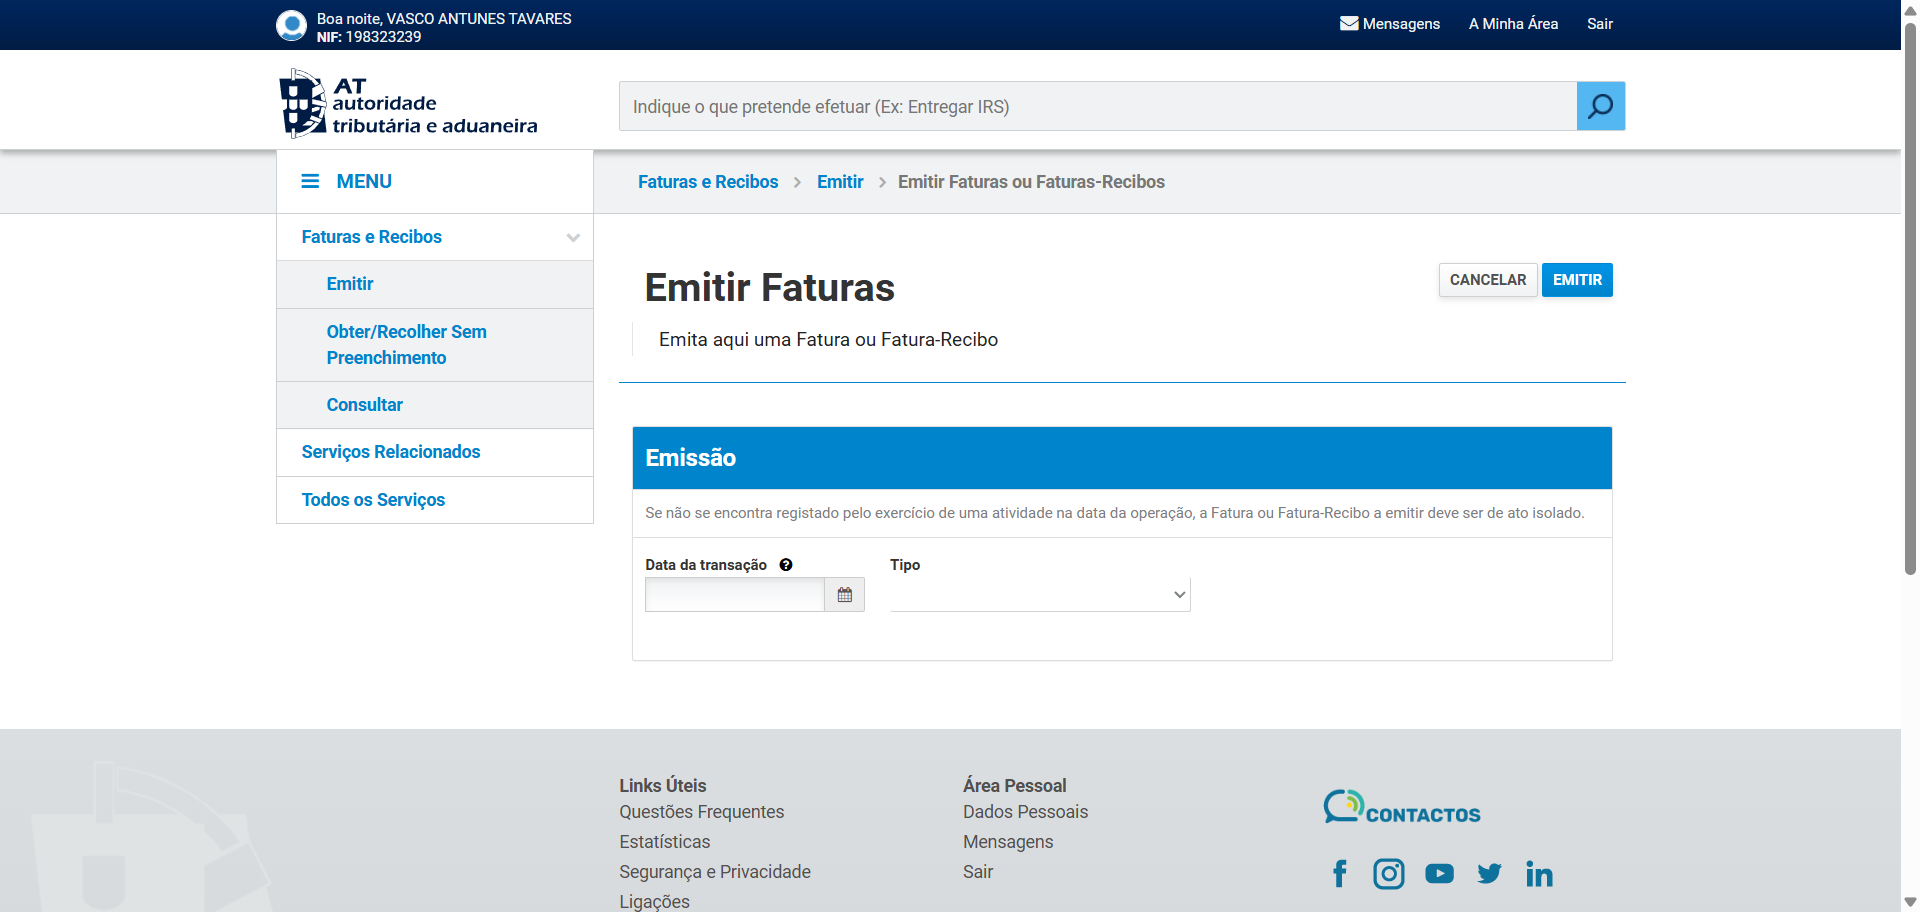Click the AT autoridade tributária logo
The width and height of the screenshot is (1920, 912).
pyautogui.click(x=408, y=103)
